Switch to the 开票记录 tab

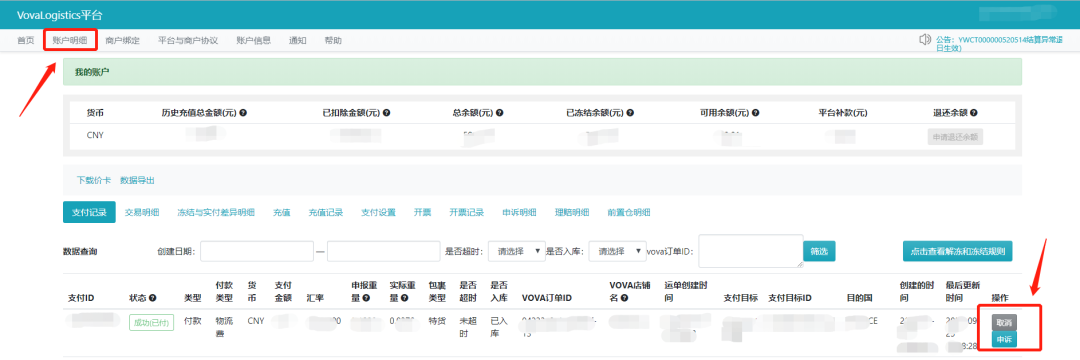pos(467,212)
